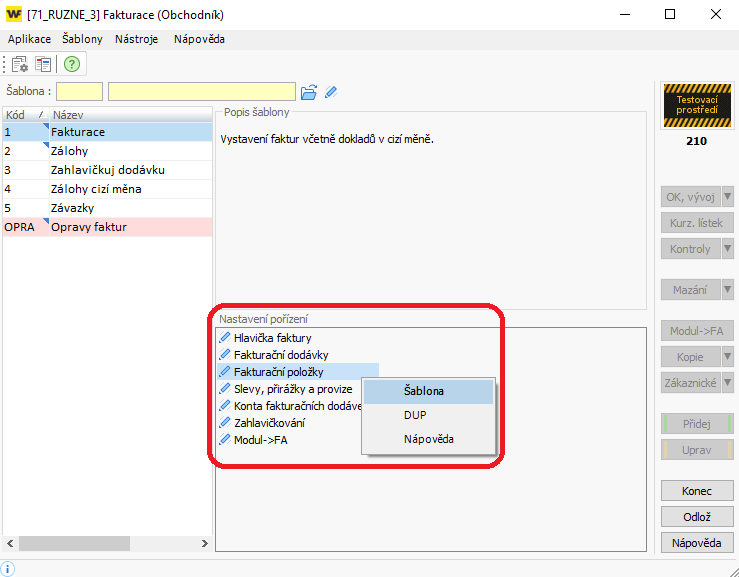Click the Uprav button
This screenshot has height=577, width=739.
(697, 450)
